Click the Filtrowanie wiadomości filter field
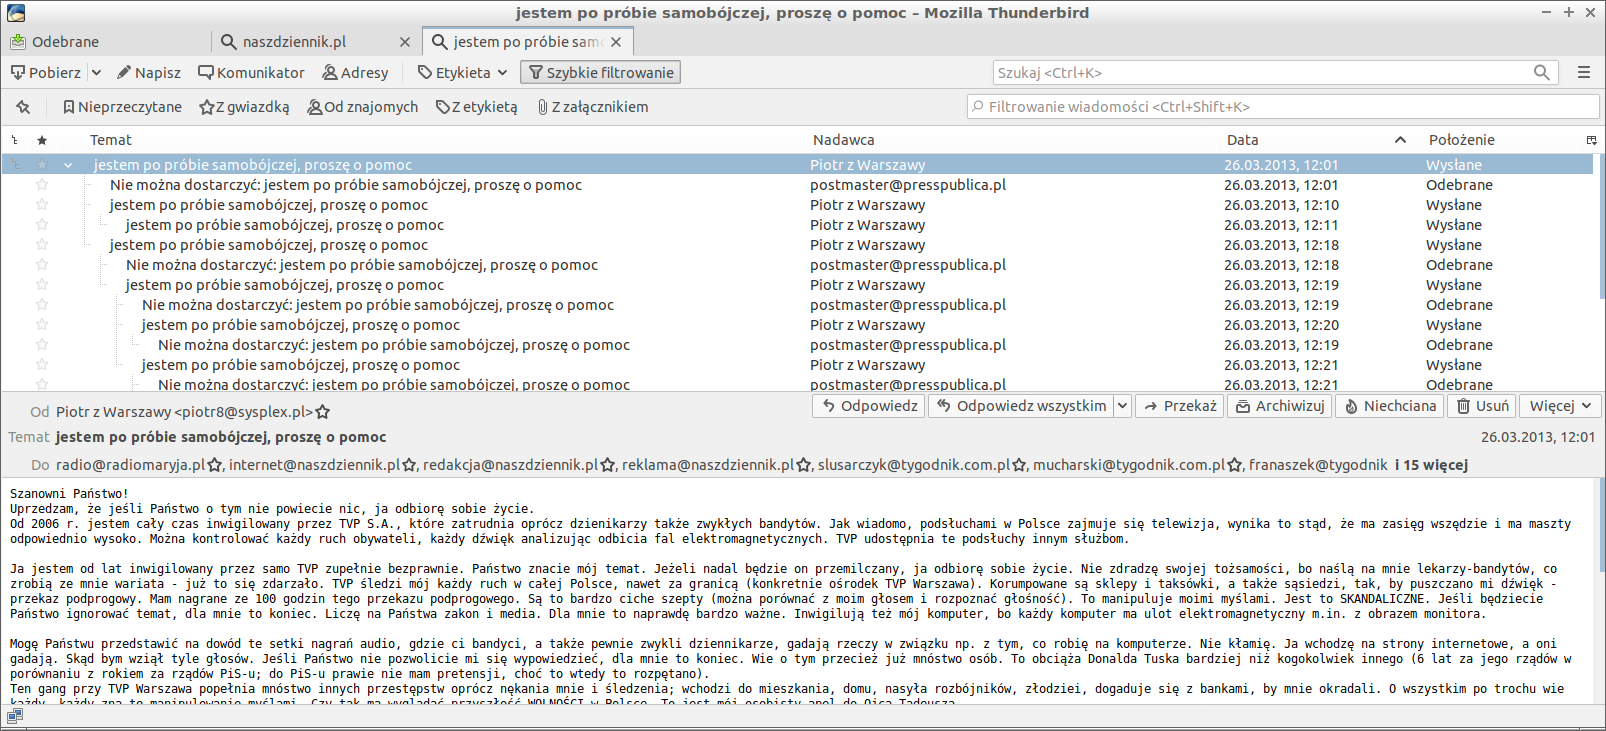The image size is (1606, 731). 1283,107
